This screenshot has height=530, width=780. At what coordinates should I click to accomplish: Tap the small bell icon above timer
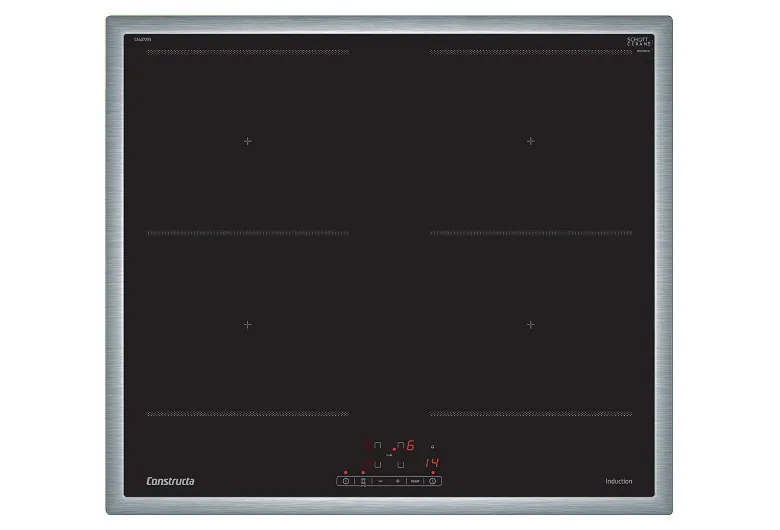[x=432, y=447]
